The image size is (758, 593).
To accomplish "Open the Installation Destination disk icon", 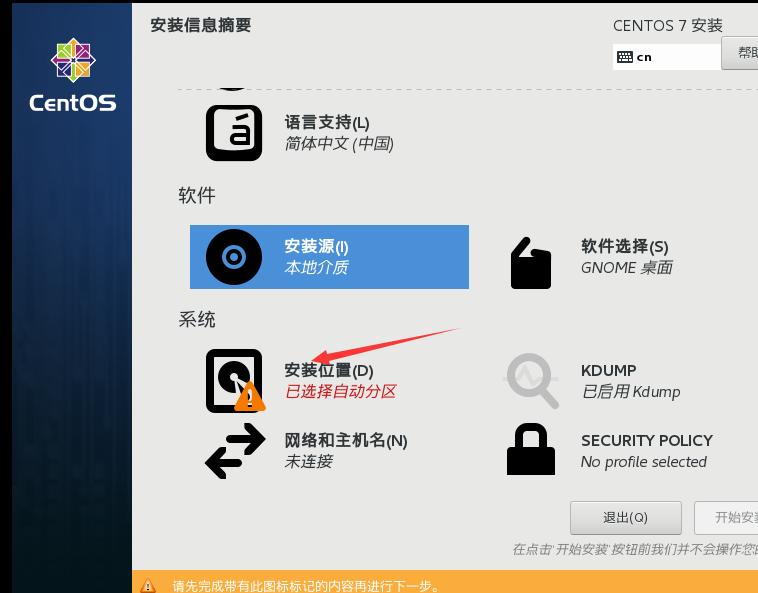I will [235, 381].
